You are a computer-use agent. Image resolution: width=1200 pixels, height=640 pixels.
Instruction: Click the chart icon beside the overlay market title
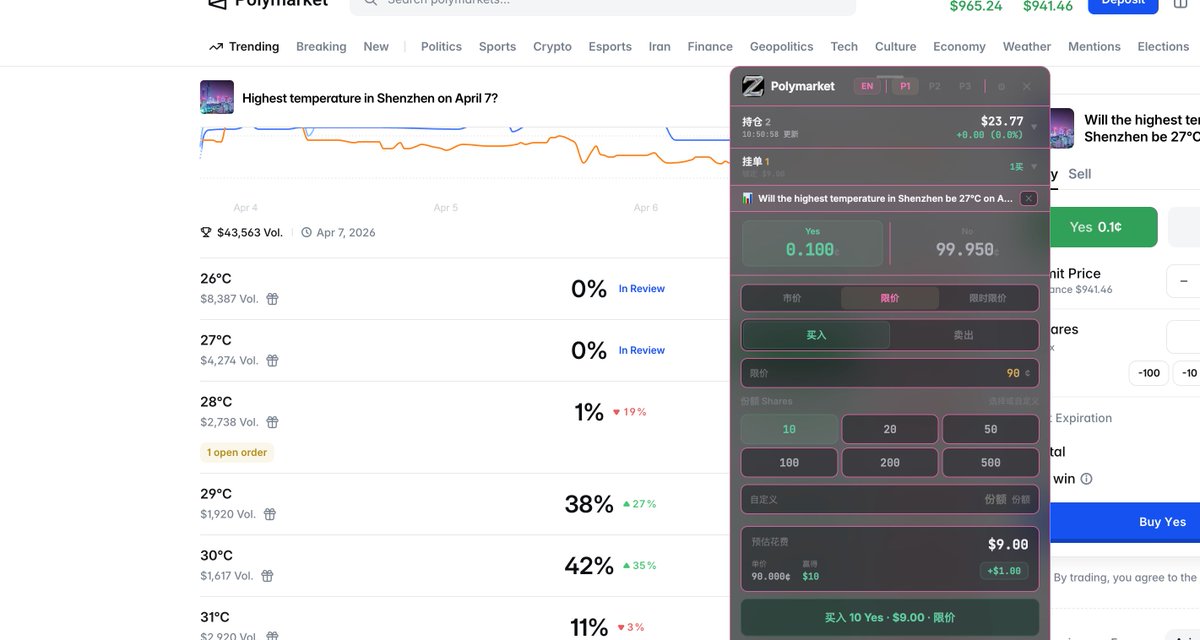pyautogui.click(x=747, y=198)
